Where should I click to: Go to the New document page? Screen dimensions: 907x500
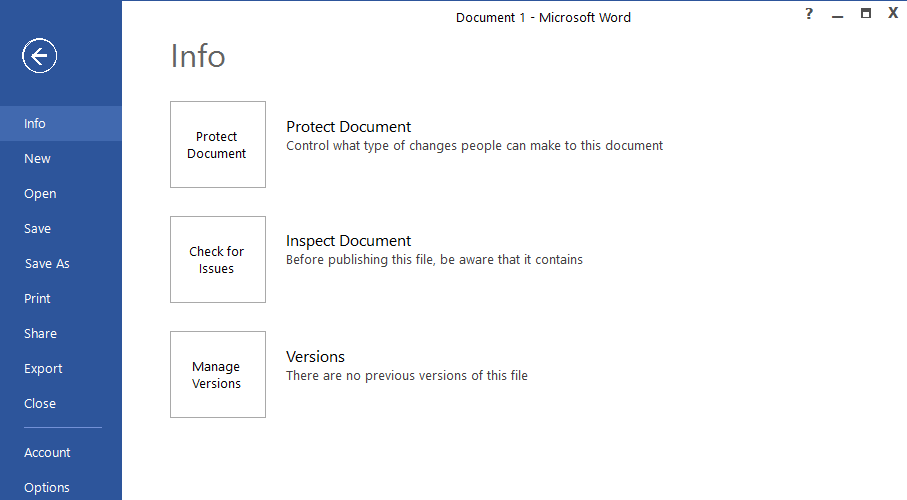(37, 159)
